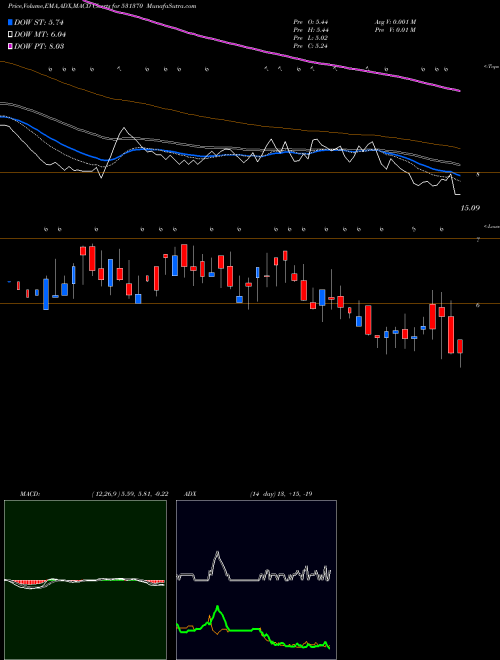
Task: Click the 'Pre H: 5.44' high value
Action: (x=311, y=30)
